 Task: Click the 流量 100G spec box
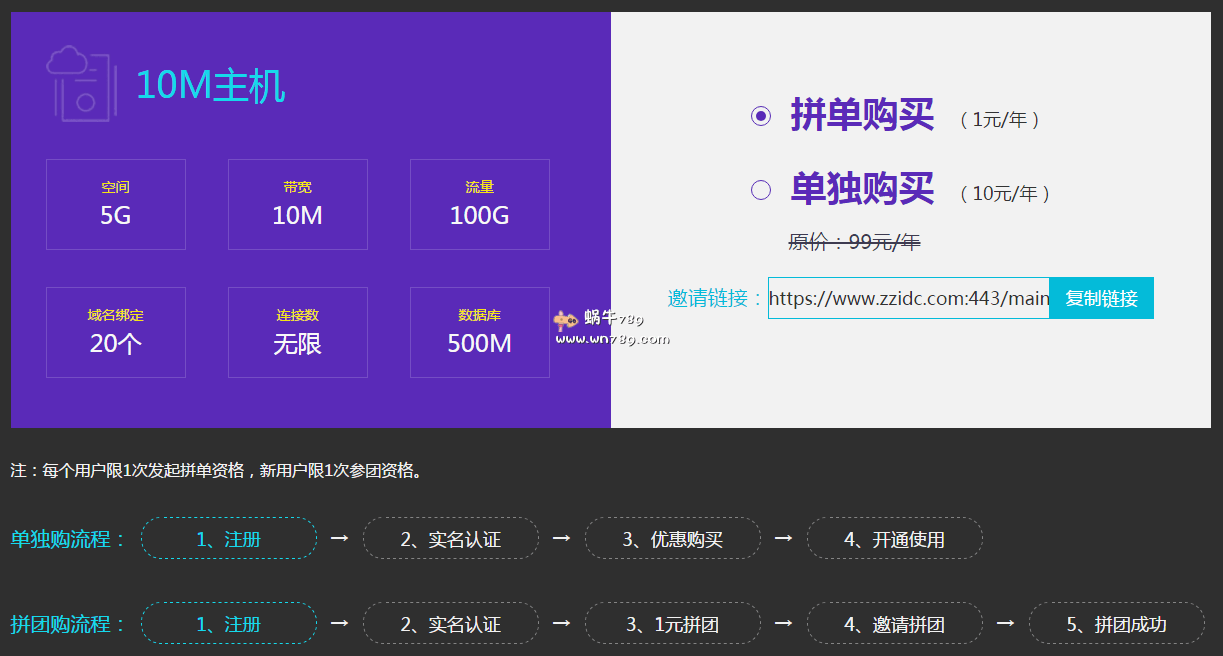click(x=480, y=204)
